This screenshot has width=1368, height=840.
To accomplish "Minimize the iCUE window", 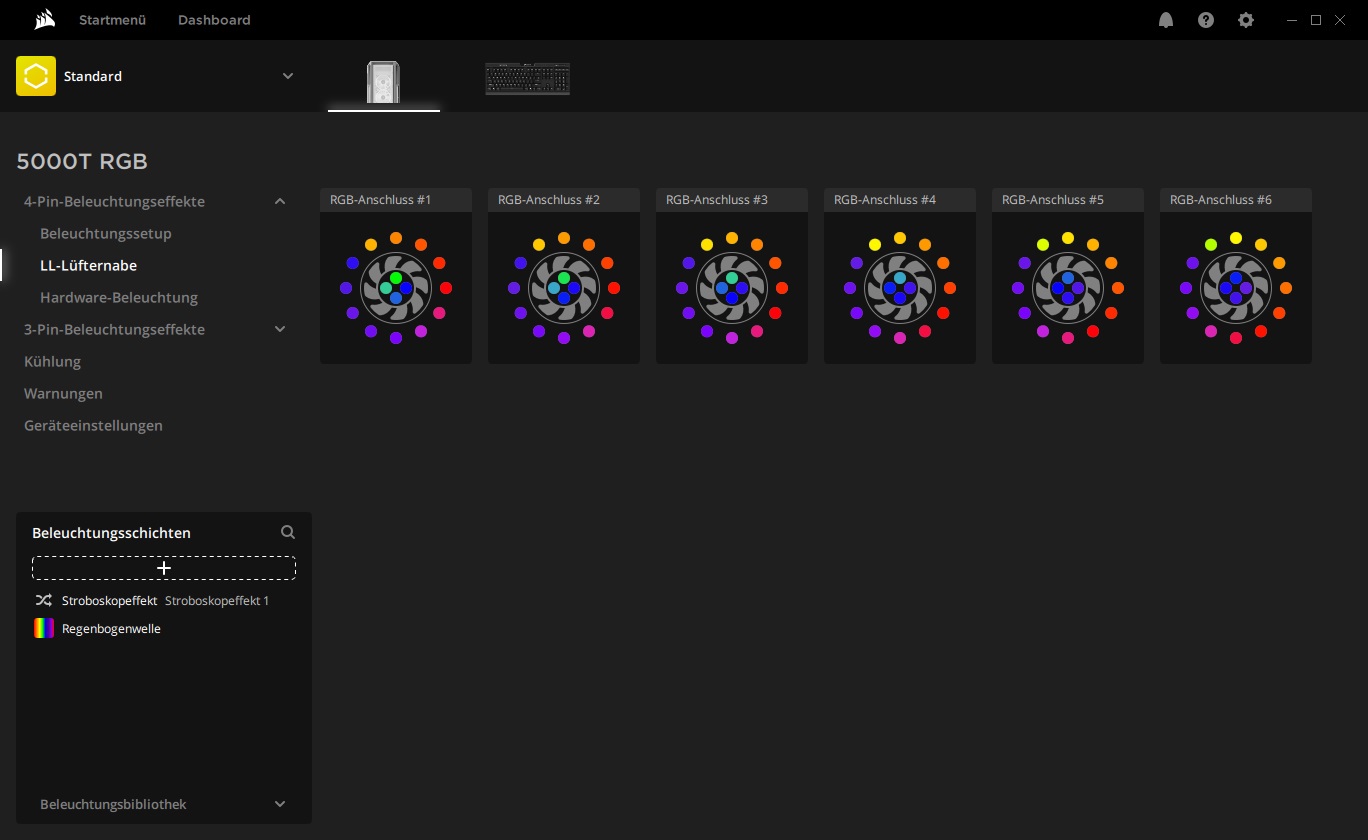I will click(1292, 20).
